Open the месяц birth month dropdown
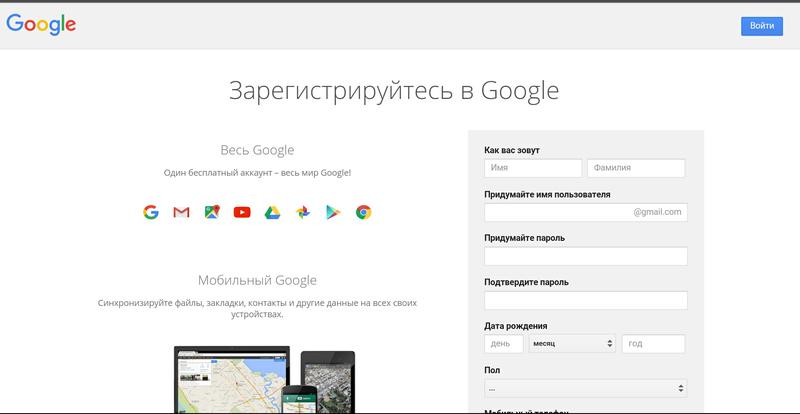This screenshot has height=414, width=800. pos(572,343)
